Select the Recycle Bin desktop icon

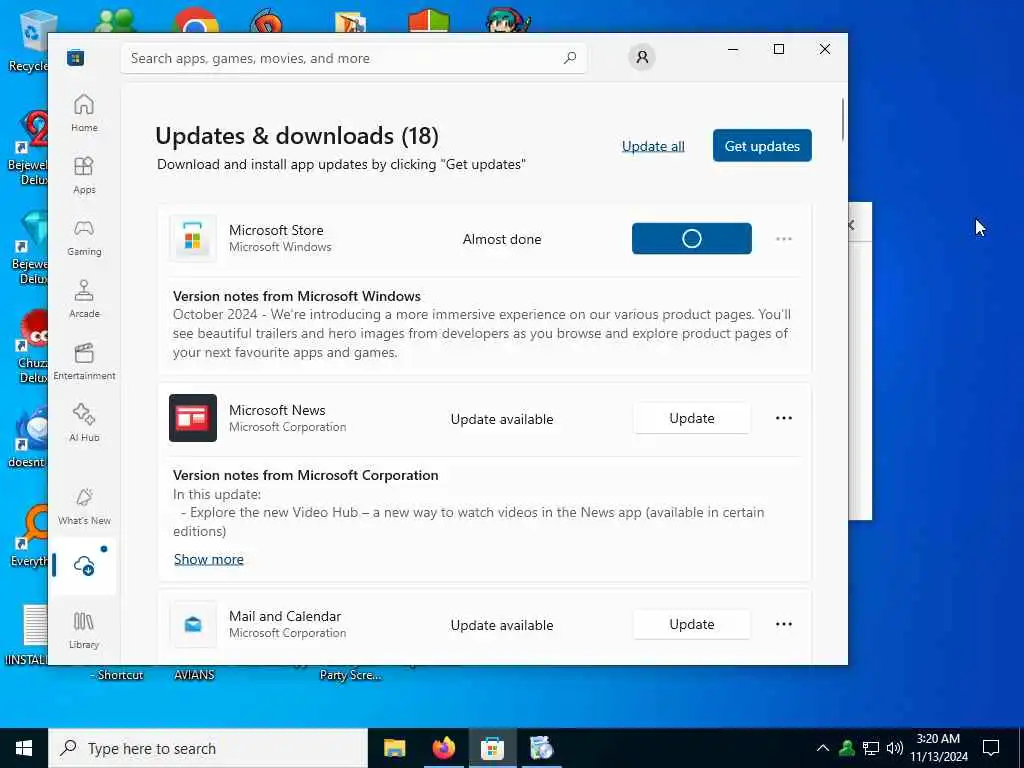pyautogui.click(x=27, y=40)
